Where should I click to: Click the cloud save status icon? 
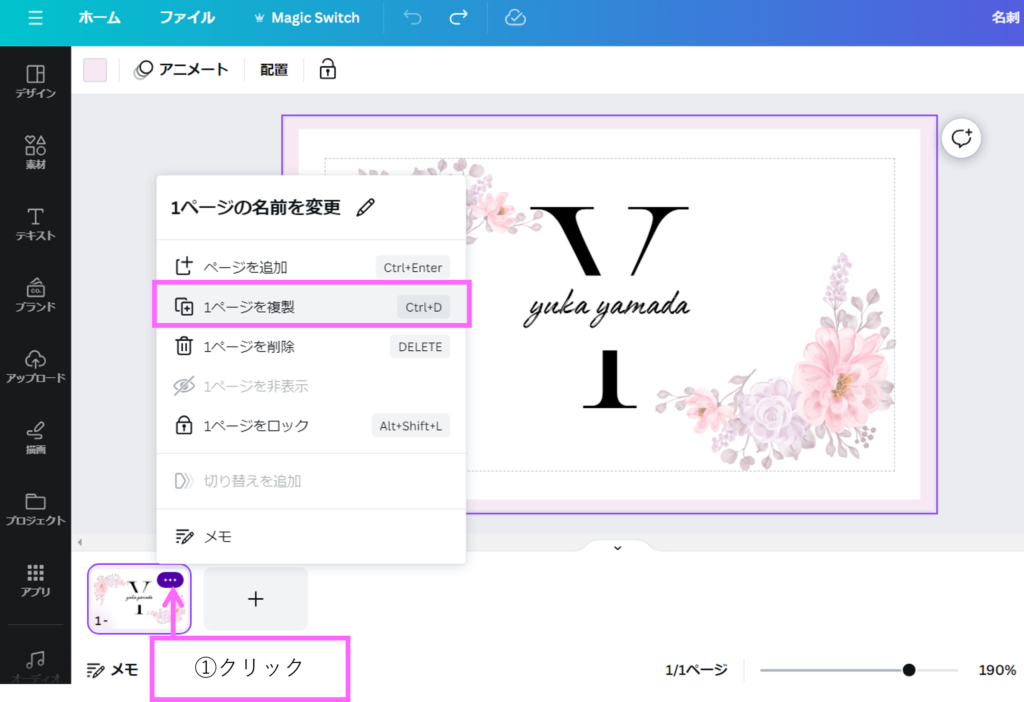click(x=515, y=18)
